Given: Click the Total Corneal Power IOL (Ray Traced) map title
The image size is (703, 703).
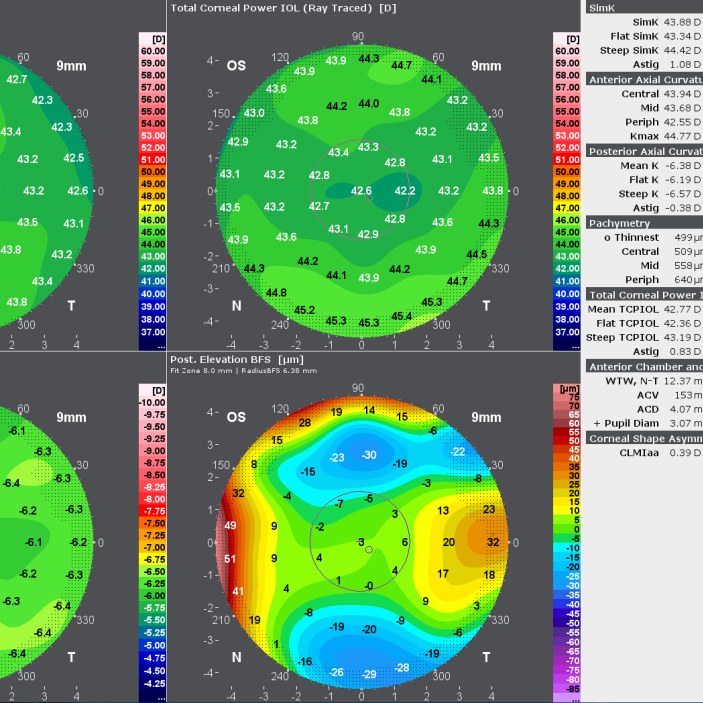Looking at the screenshot, I should coord(283,8).
